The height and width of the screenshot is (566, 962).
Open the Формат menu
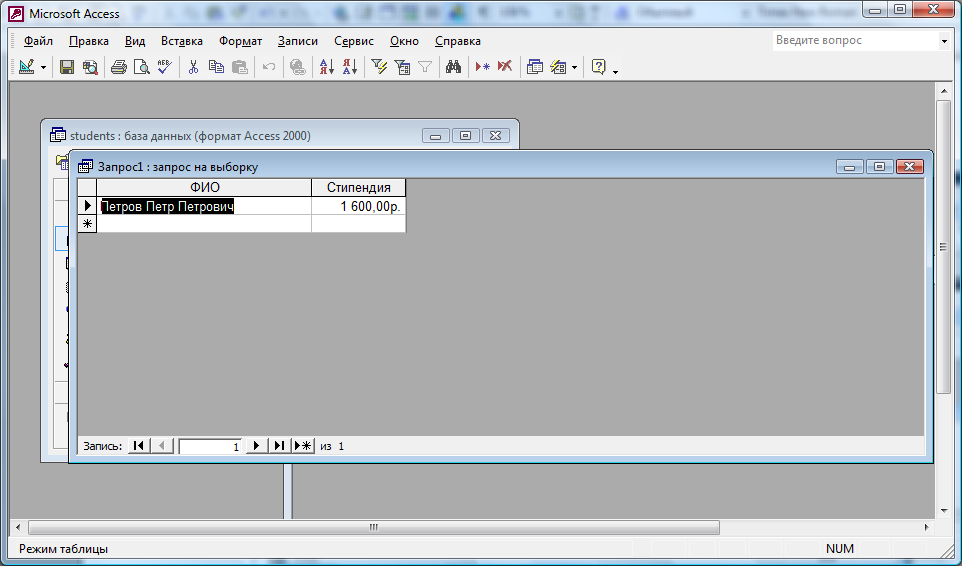[x=240, y=41]
